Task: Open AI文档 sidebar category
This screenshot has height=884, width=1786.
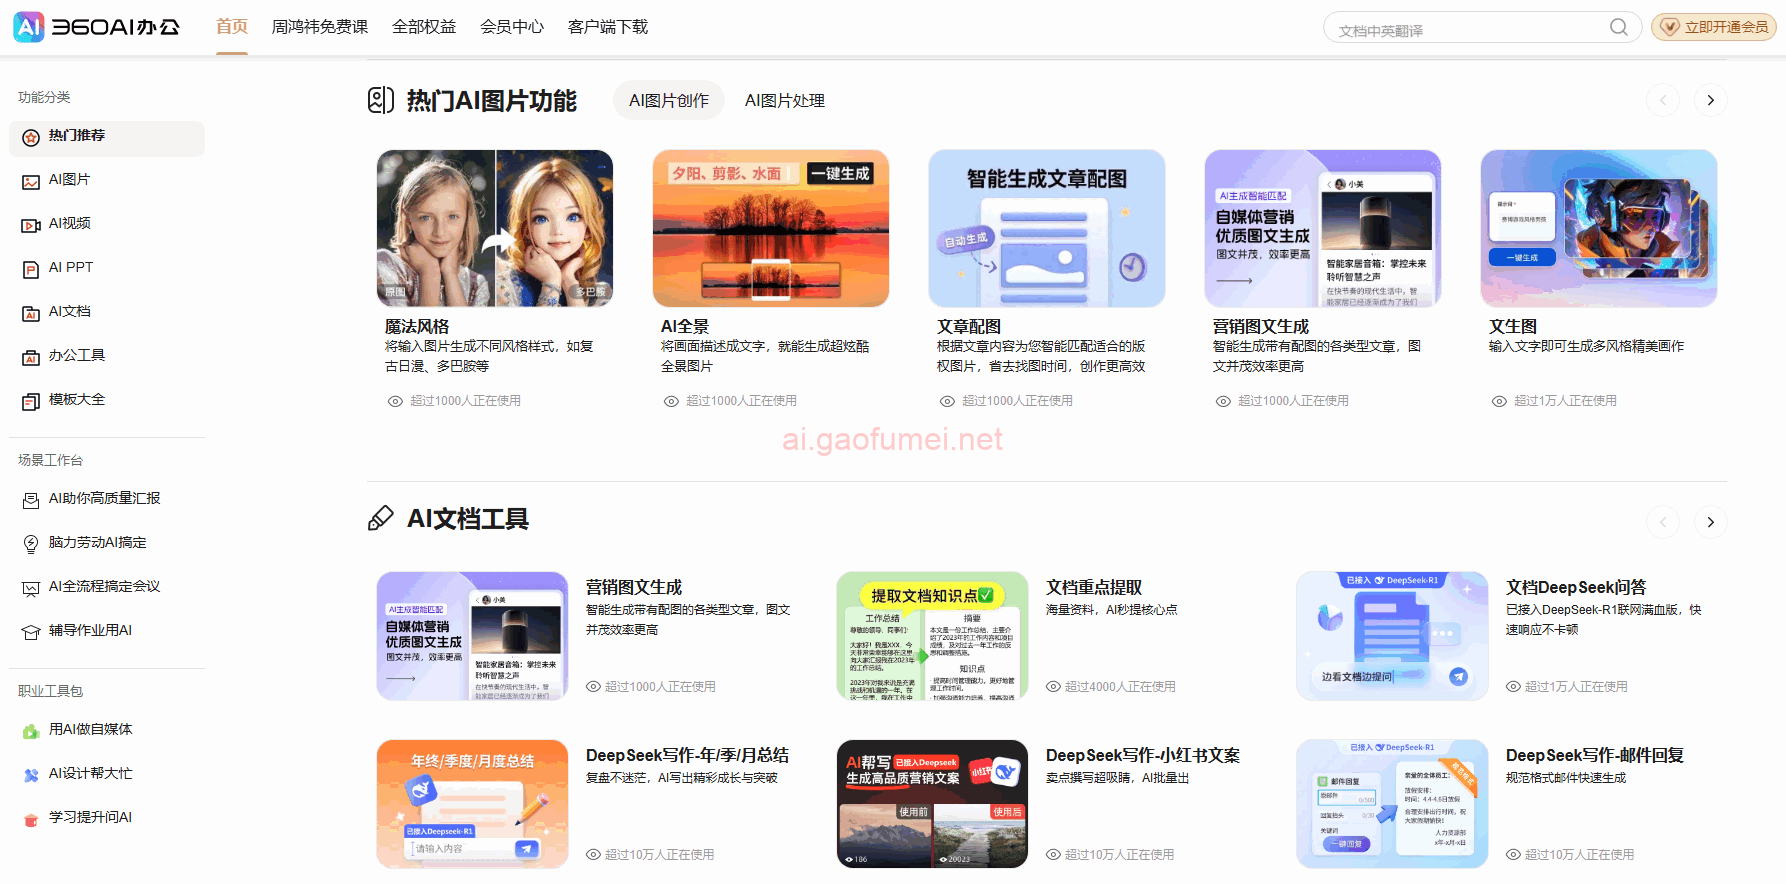Action: coord(69,312)
